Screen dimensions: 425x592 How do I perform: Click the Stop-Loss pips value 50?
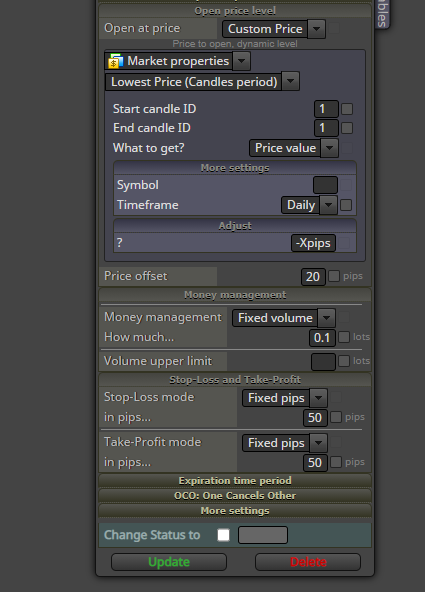(315, 418)
